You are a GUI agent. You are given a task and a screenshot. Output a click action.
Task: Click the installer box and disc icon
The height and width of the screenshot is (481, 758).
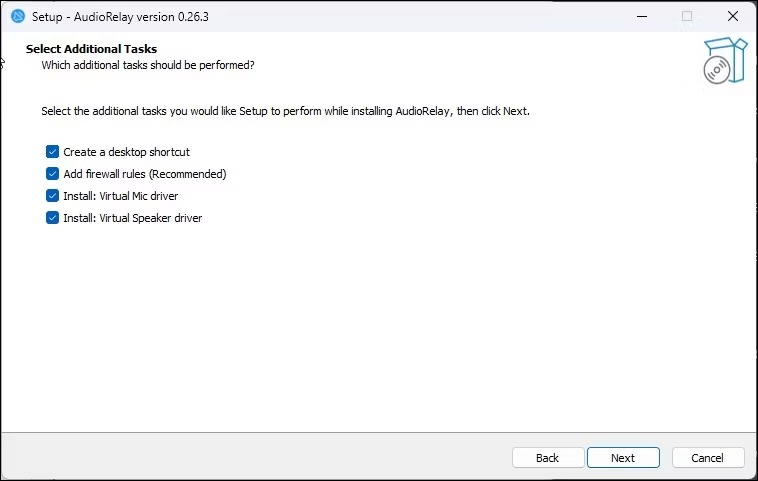724,61
